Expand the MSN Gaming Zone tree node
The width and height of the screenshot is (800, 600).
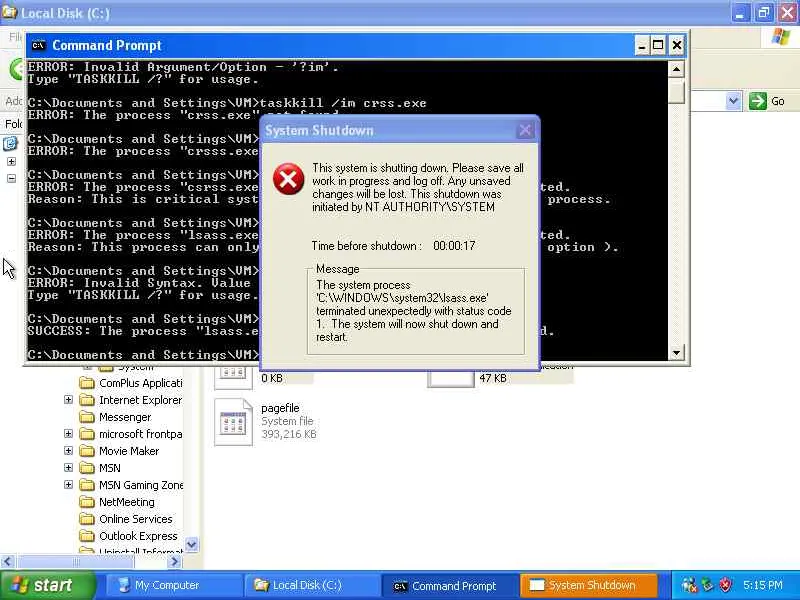point(68,485)
